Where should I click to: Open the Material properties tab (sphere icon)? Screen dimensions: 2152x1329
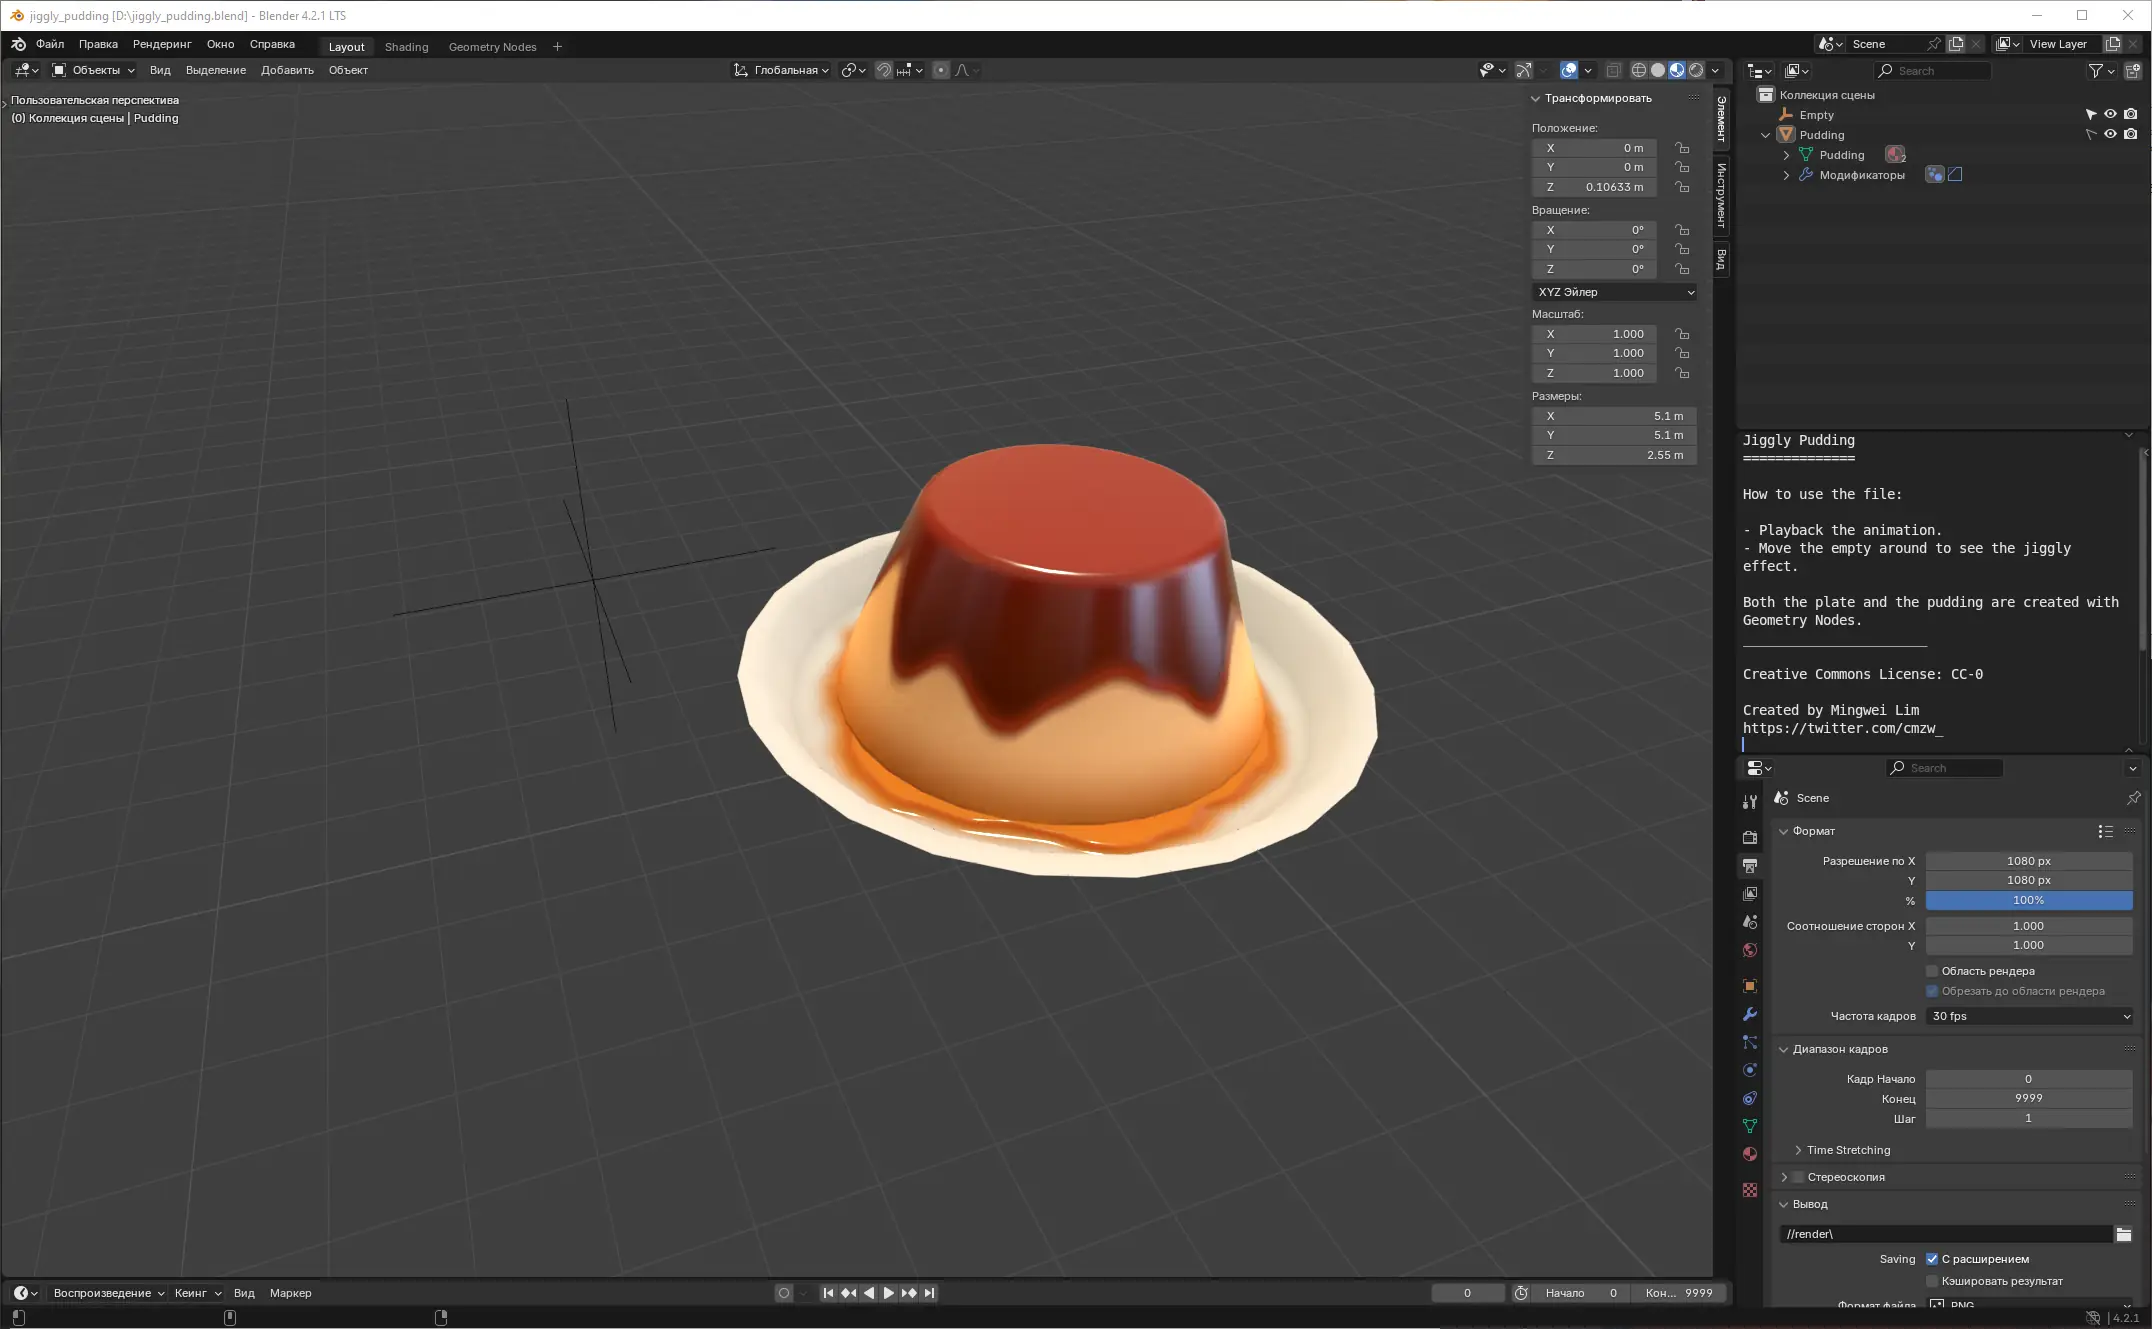click(1750, 1154)
